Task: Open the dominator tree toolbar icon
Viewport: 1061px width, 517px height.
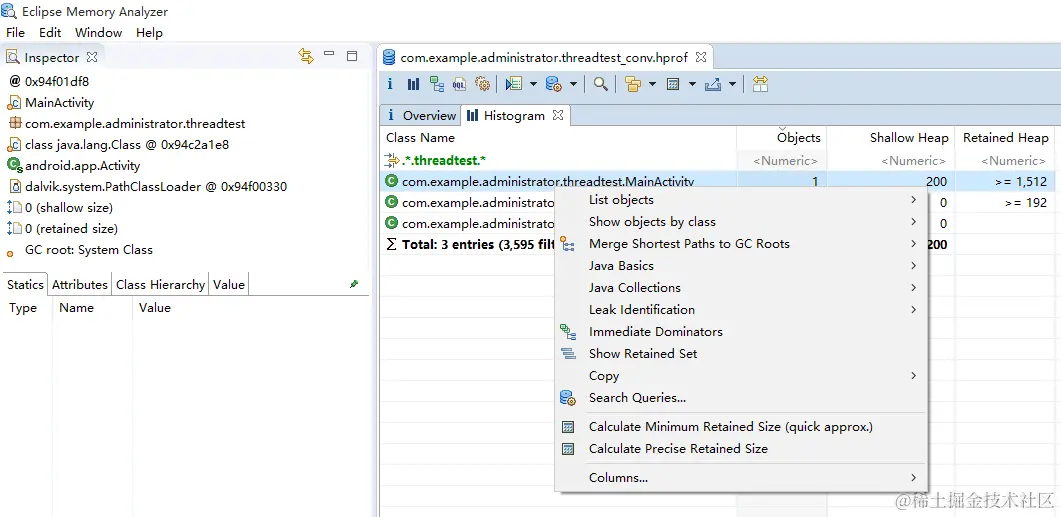Action: (437, 84)
